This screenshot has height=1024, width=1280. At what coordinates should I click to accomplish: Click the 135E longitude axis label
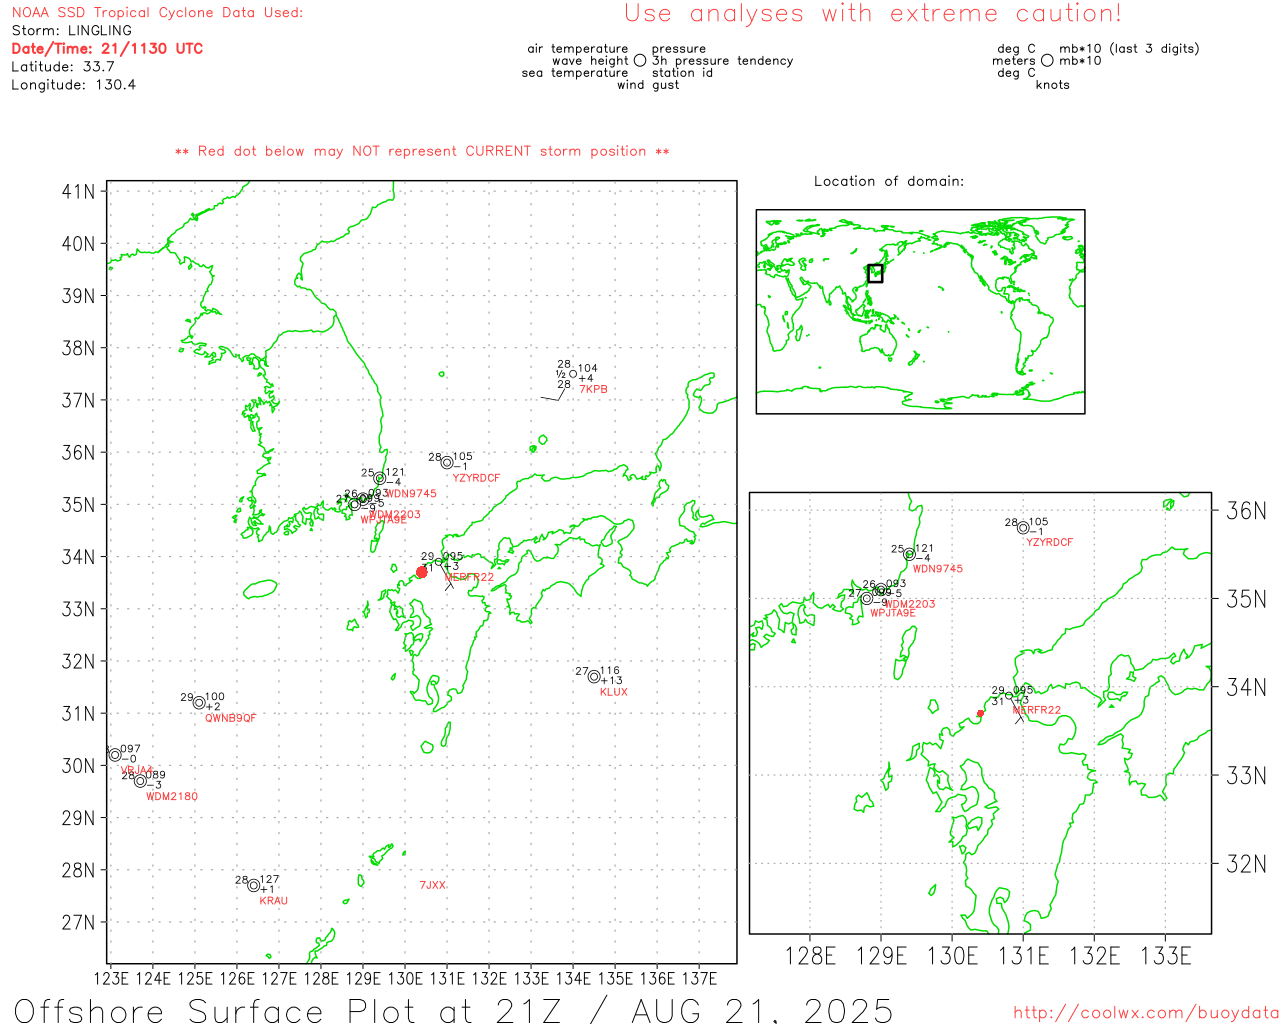click(x=614, y=978)
